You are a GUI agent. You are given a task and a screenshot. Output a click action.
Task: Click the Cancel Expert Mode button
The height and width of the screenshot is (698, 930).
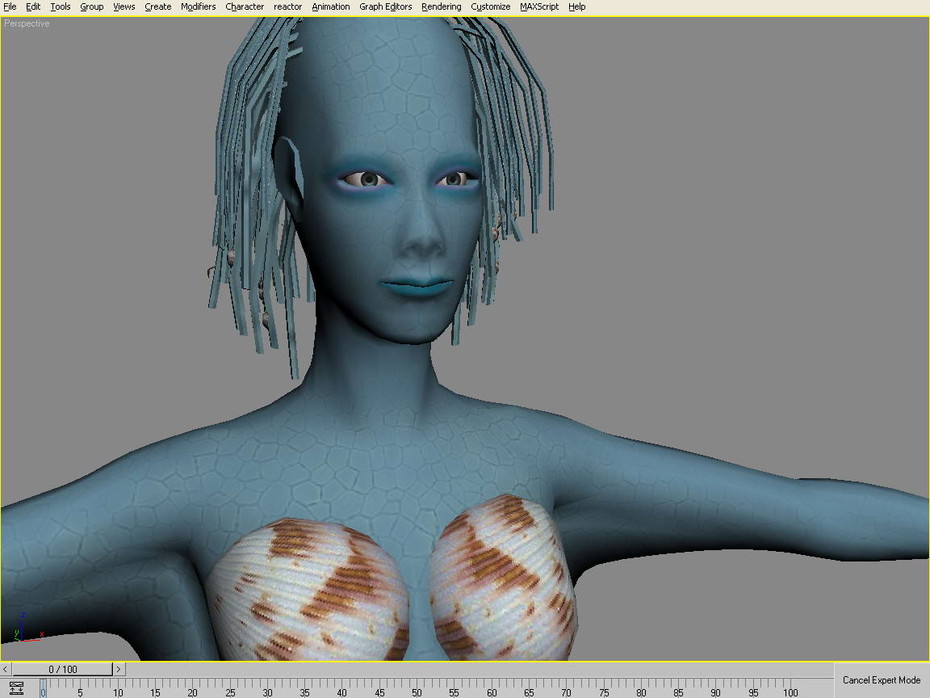point(881,680)
